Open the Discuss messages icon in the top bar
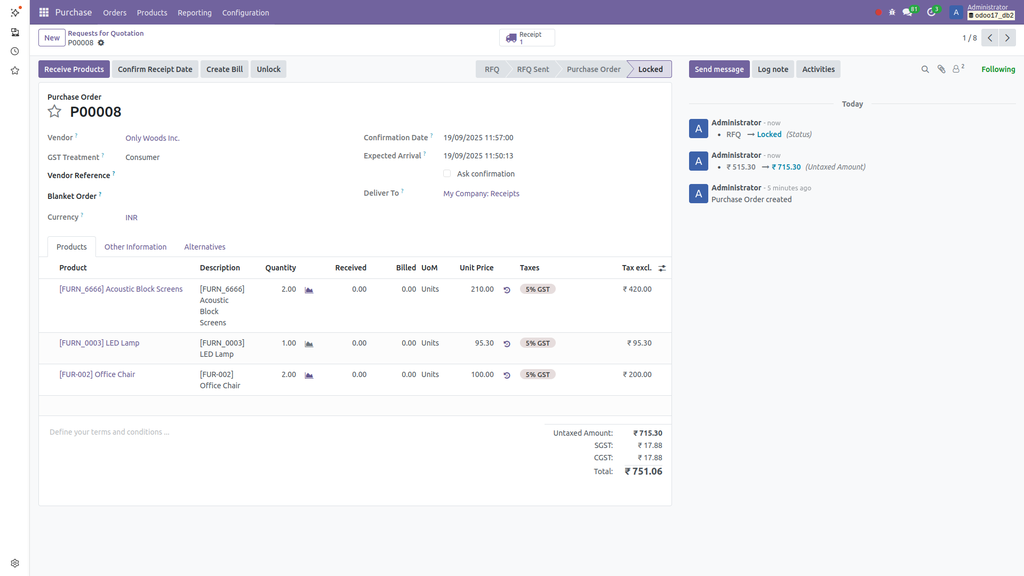The width and height of the screenshot is (1024, 576). pyautogui.click(x=907, y=11)
